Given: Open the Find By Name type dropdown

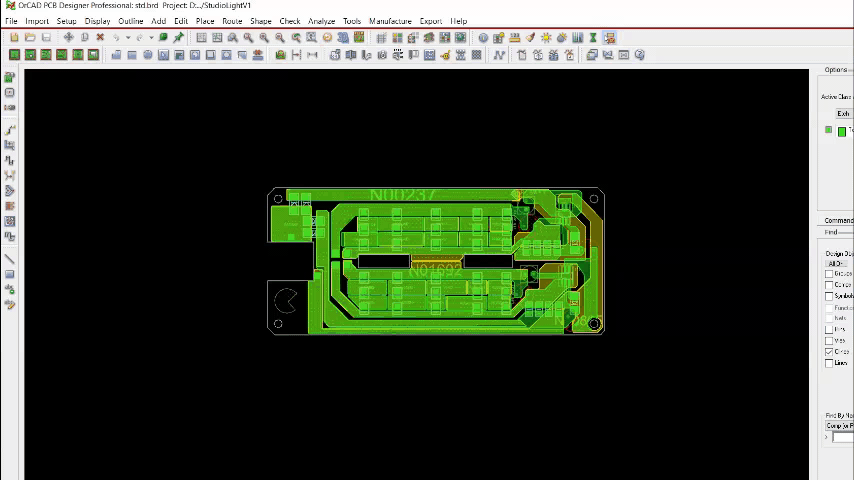Looking at the screenshot, I should pyautogui.click(x=838, y=427).
